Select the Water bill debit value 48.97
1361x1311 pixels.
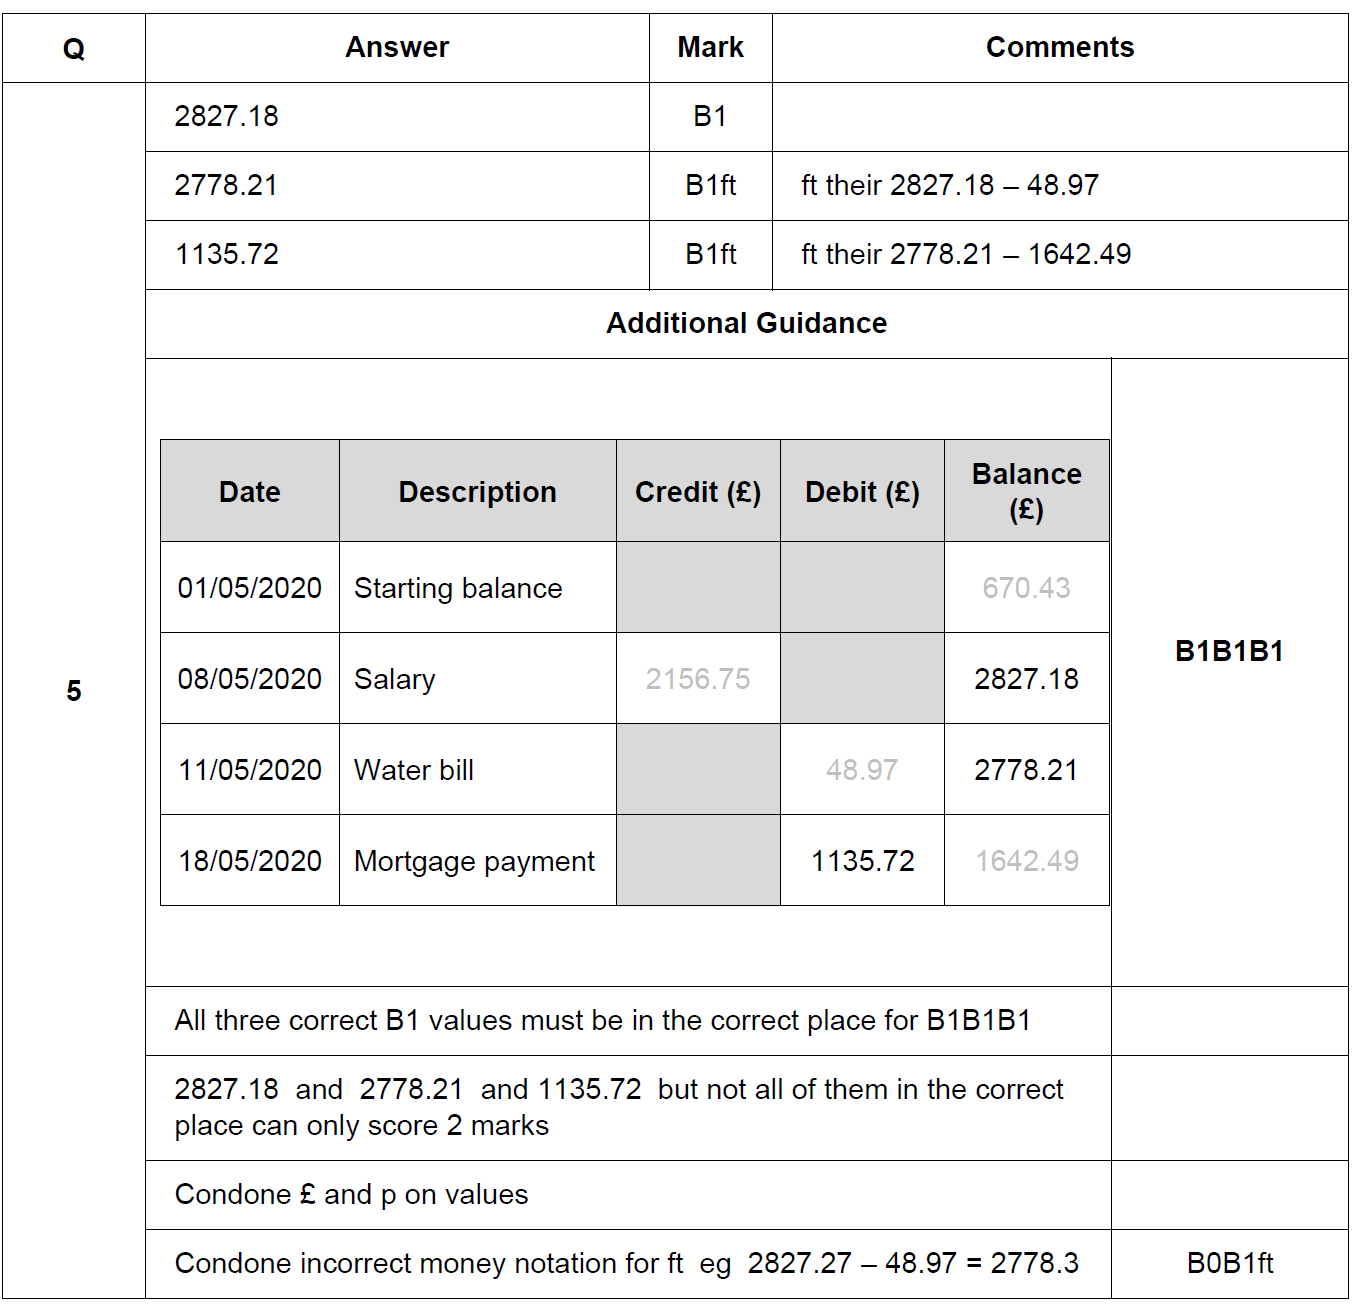tap(862, 770)
